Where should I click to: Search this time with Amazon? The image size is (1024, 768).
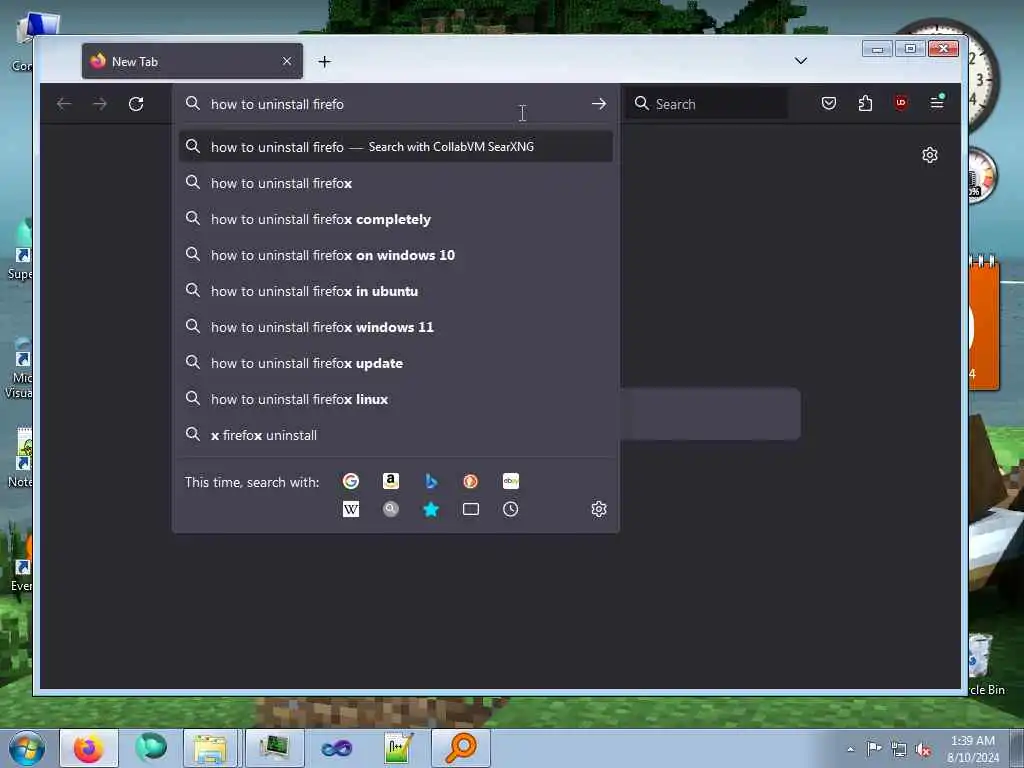[391, 481]
